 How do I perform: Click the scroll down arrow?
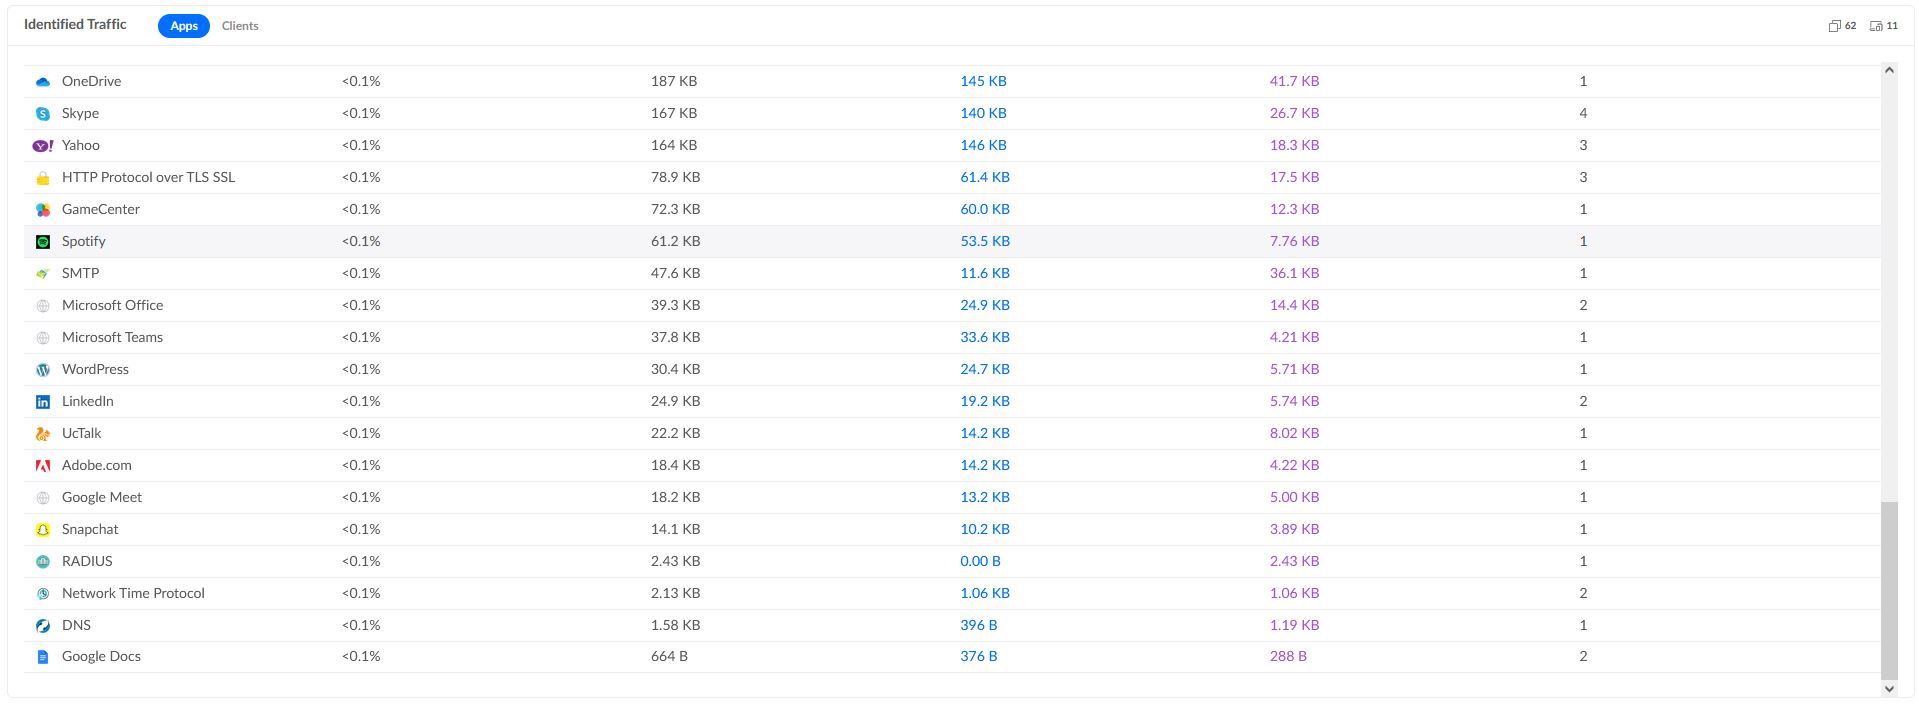tap(1889, 688)
